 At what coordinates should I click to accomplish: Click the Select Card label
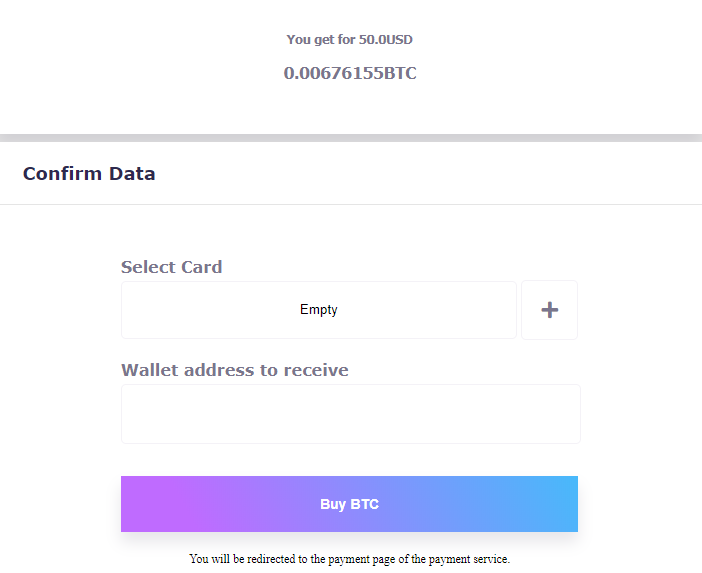pyautogui.click(x=172, y=267)
